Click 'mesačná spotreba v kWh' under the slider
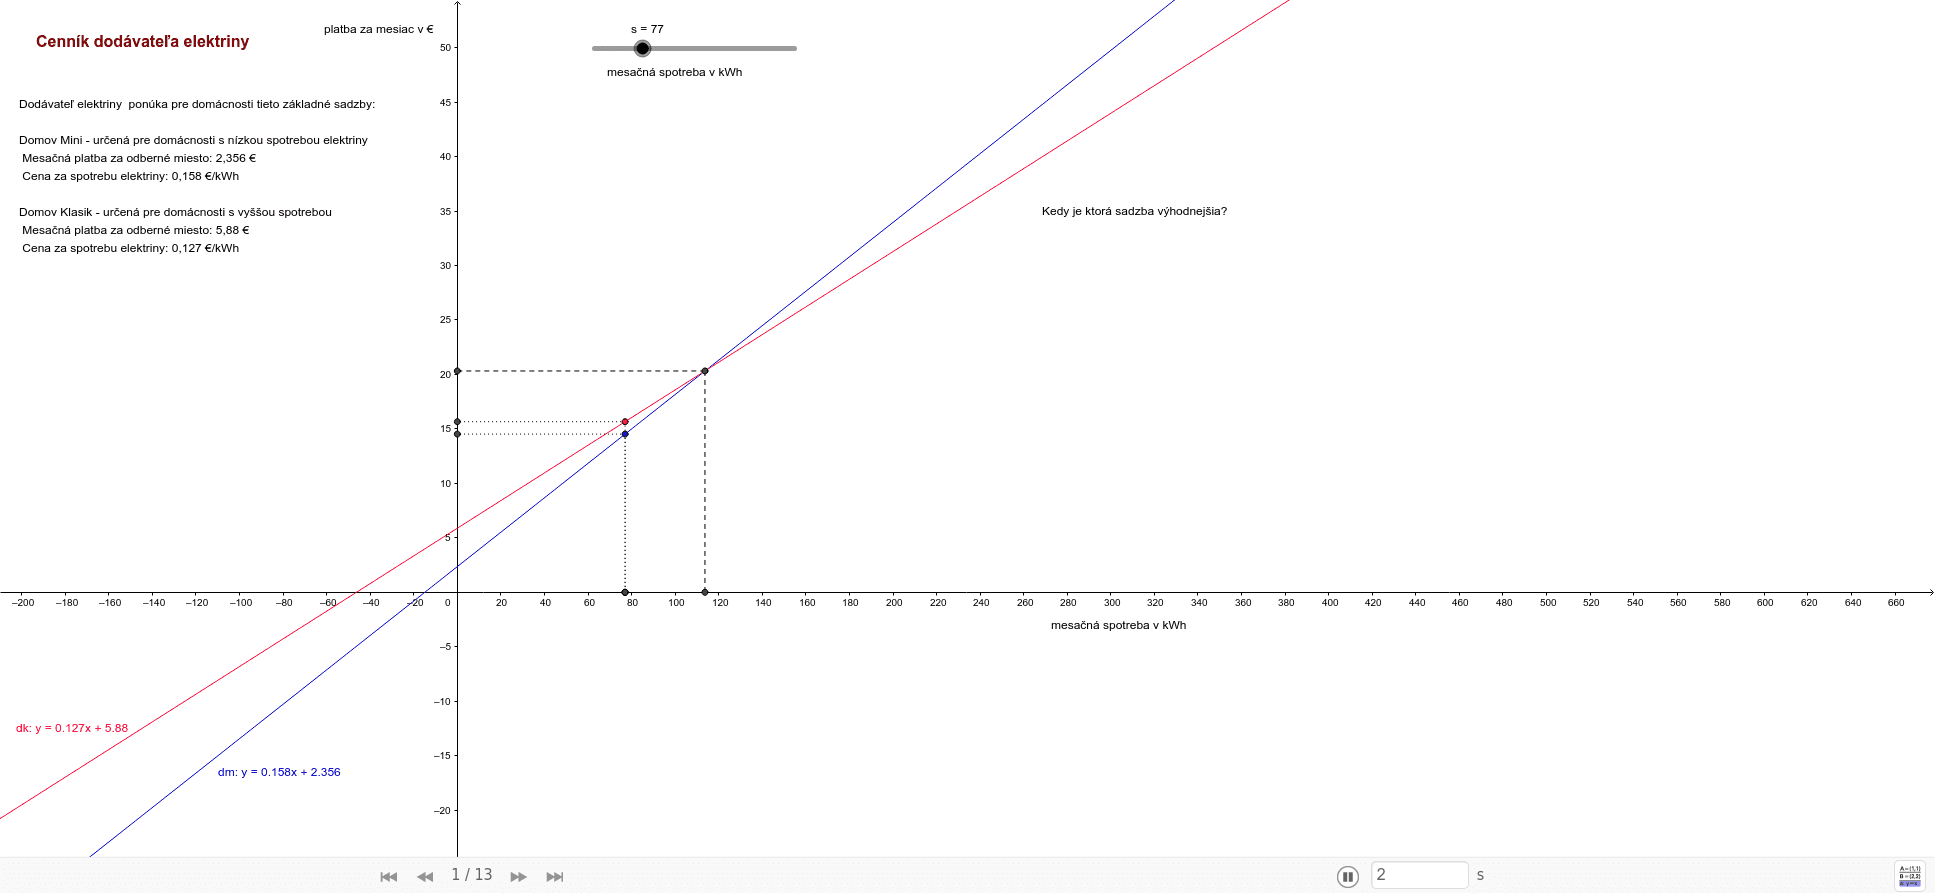The width and height of the screenshot is (1936, 894). [x=674, y=72]
